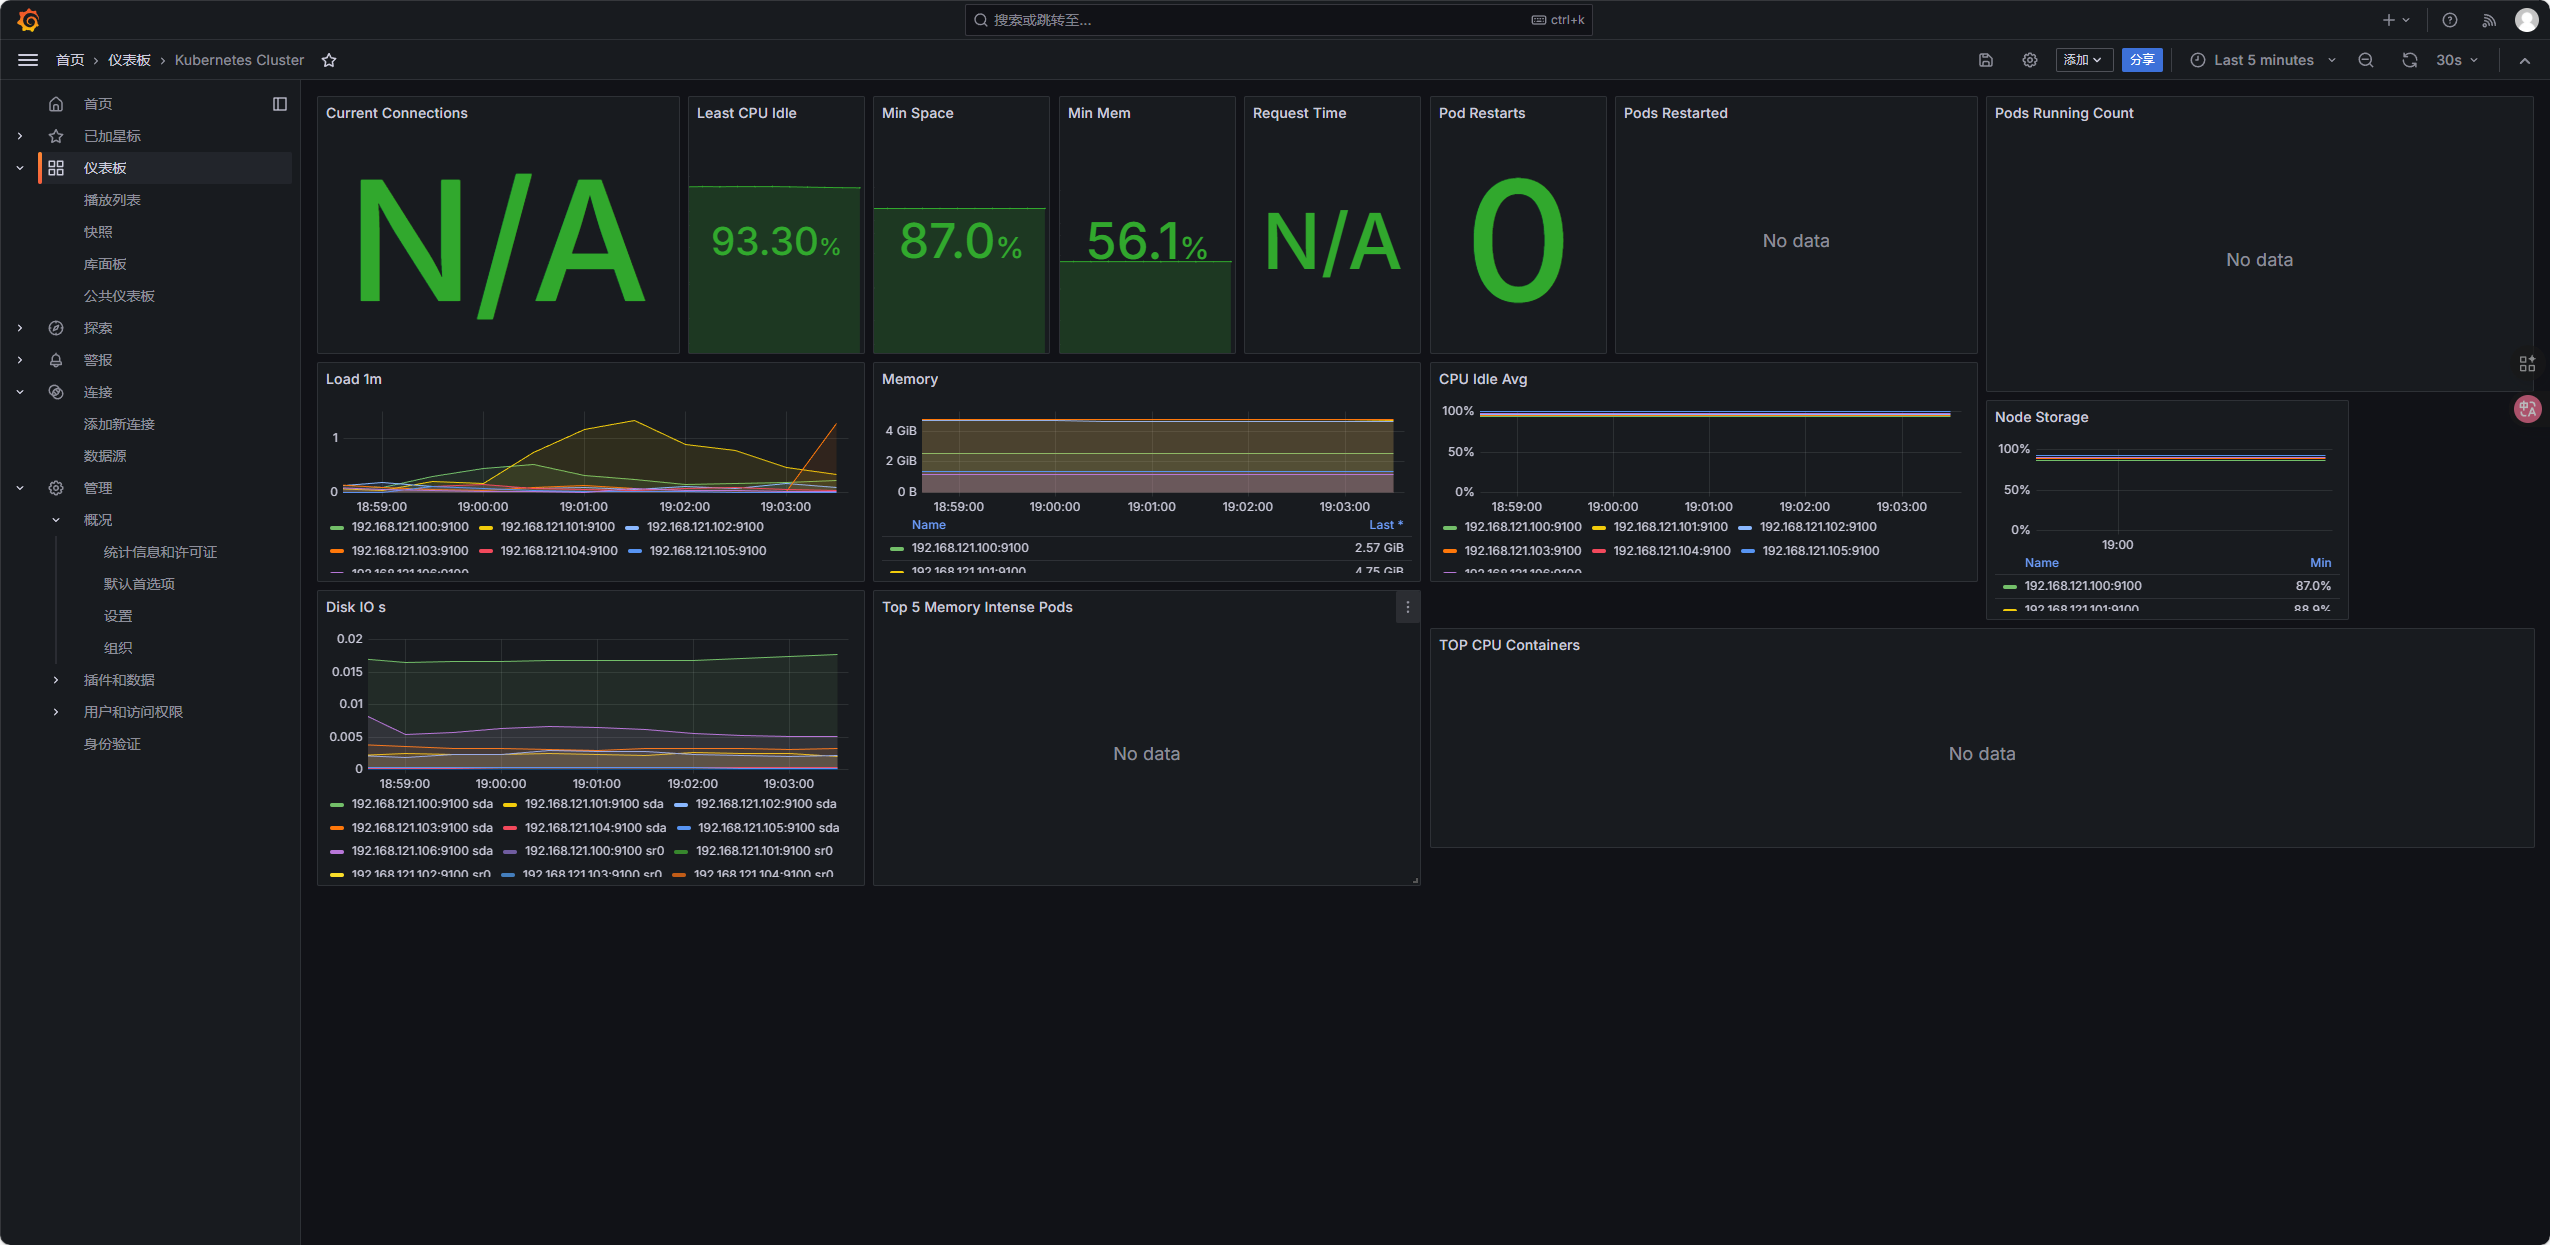The height and width of the screenshot is (1245, 2550).
Task: Save the dashboard with disk icon
Action: pos(1986,60)
